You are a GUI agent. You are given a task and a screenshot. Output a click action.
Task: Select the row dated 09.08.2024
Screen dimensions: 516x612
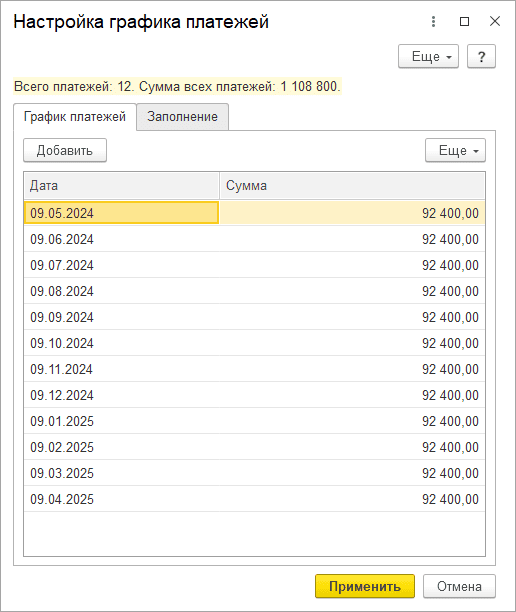tap(254, 291)
